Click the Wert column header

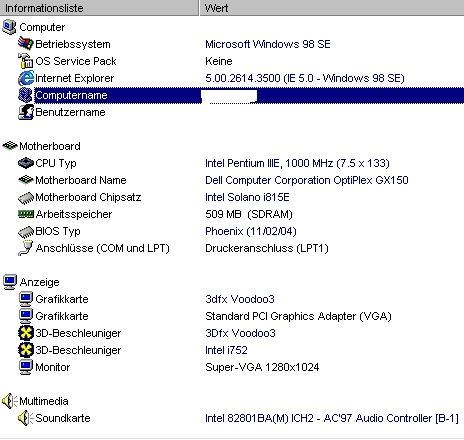point(332,8)
